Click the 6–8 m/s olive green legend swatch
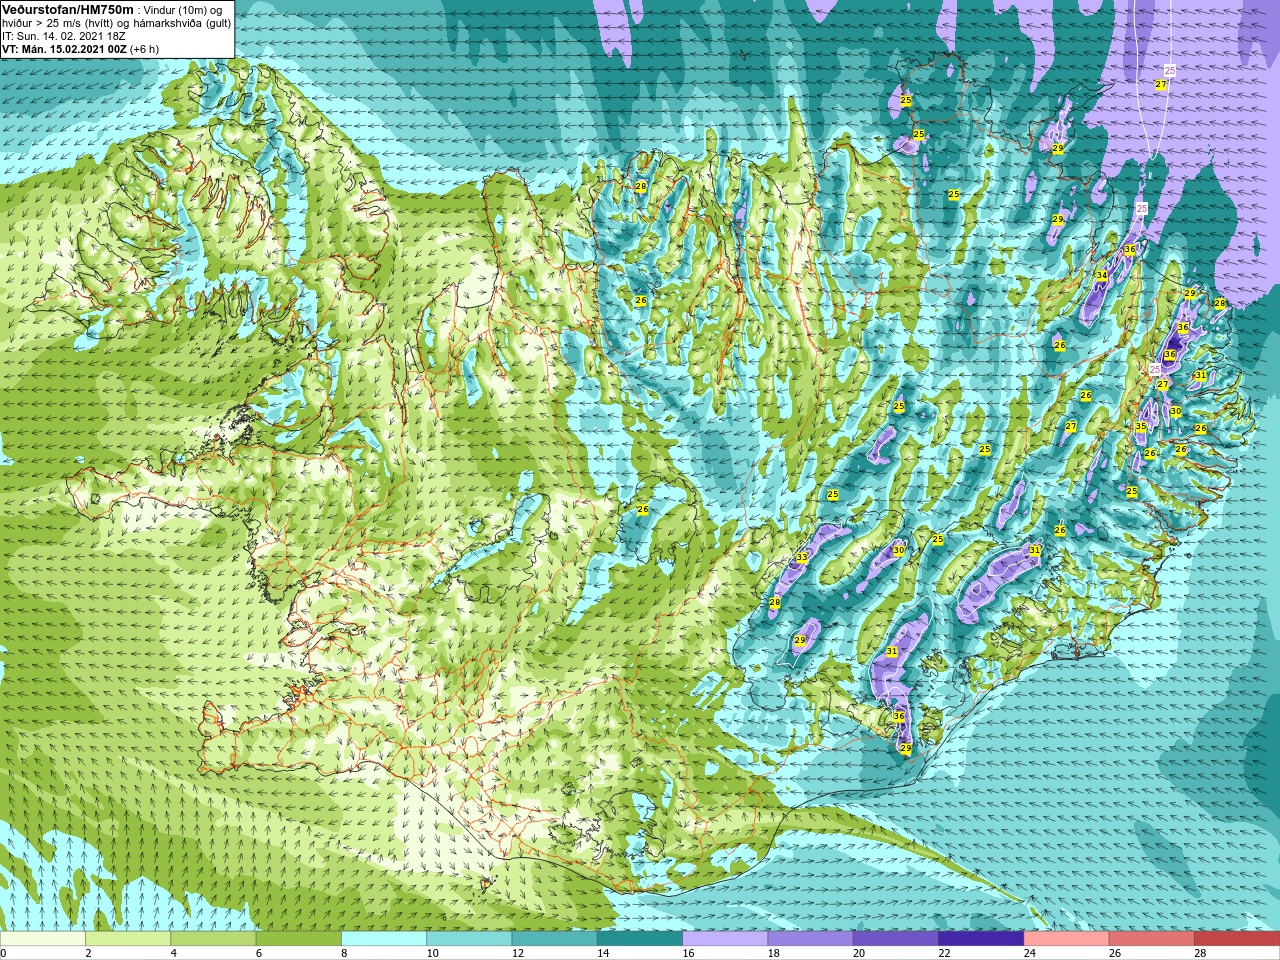The width and height of the screenshot is (1280, 960). point(298,939)
